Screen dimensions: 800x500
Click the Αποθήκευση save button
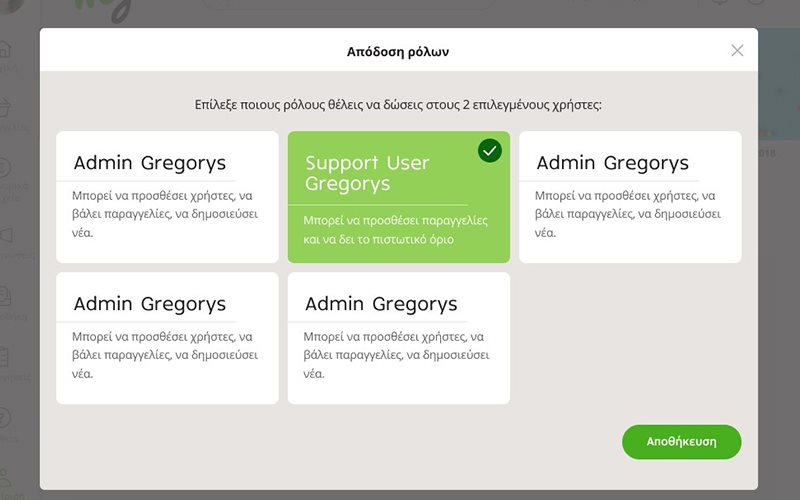[x=681, y=441]
